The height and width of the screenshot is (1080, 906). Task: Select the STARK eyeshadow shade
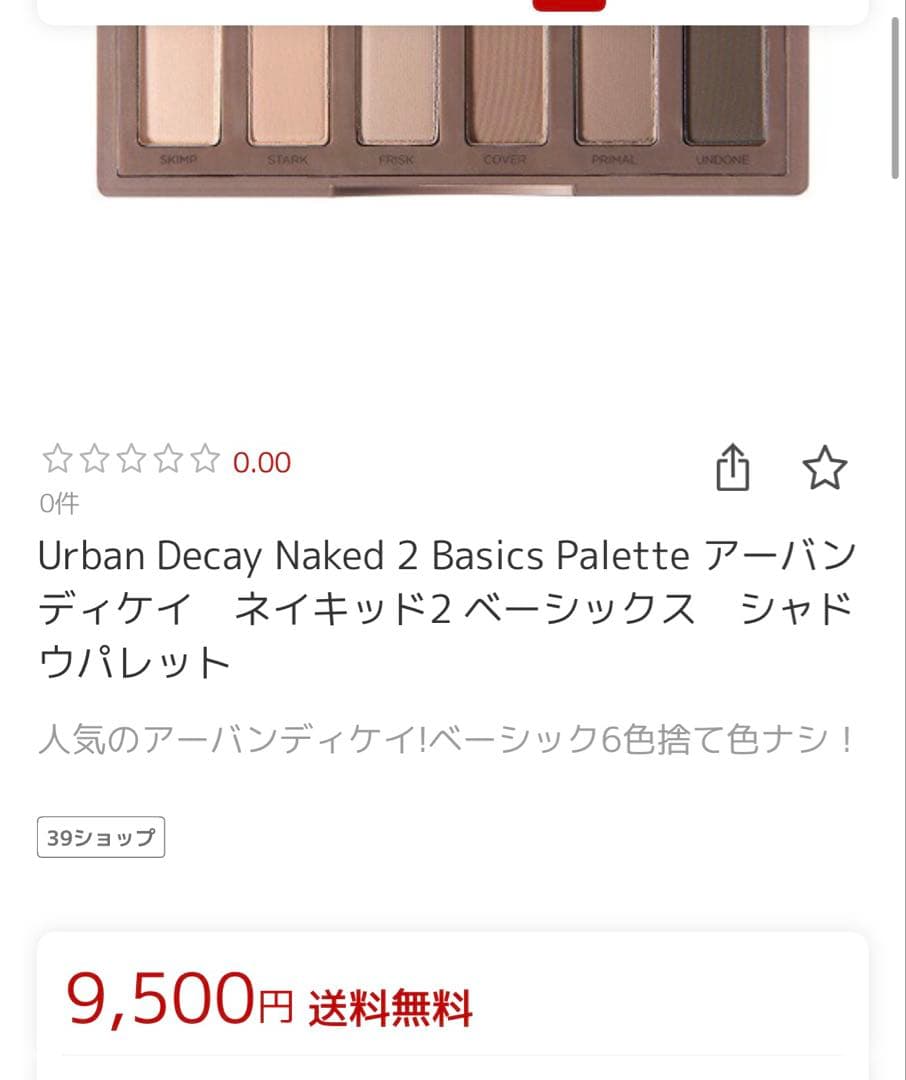tap(288, 85)
